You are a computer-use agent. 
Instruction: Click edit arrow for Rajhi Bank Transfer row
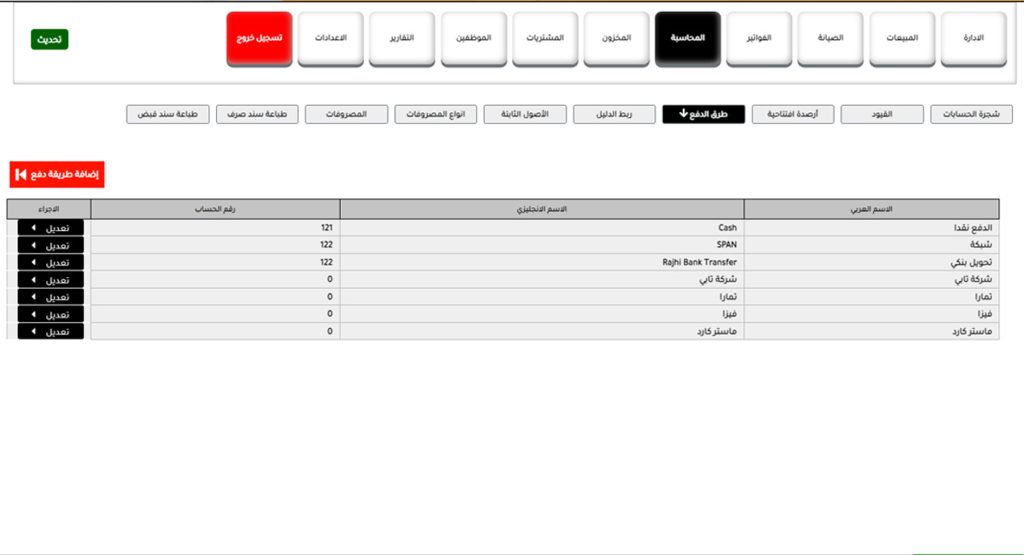(32, 262)
